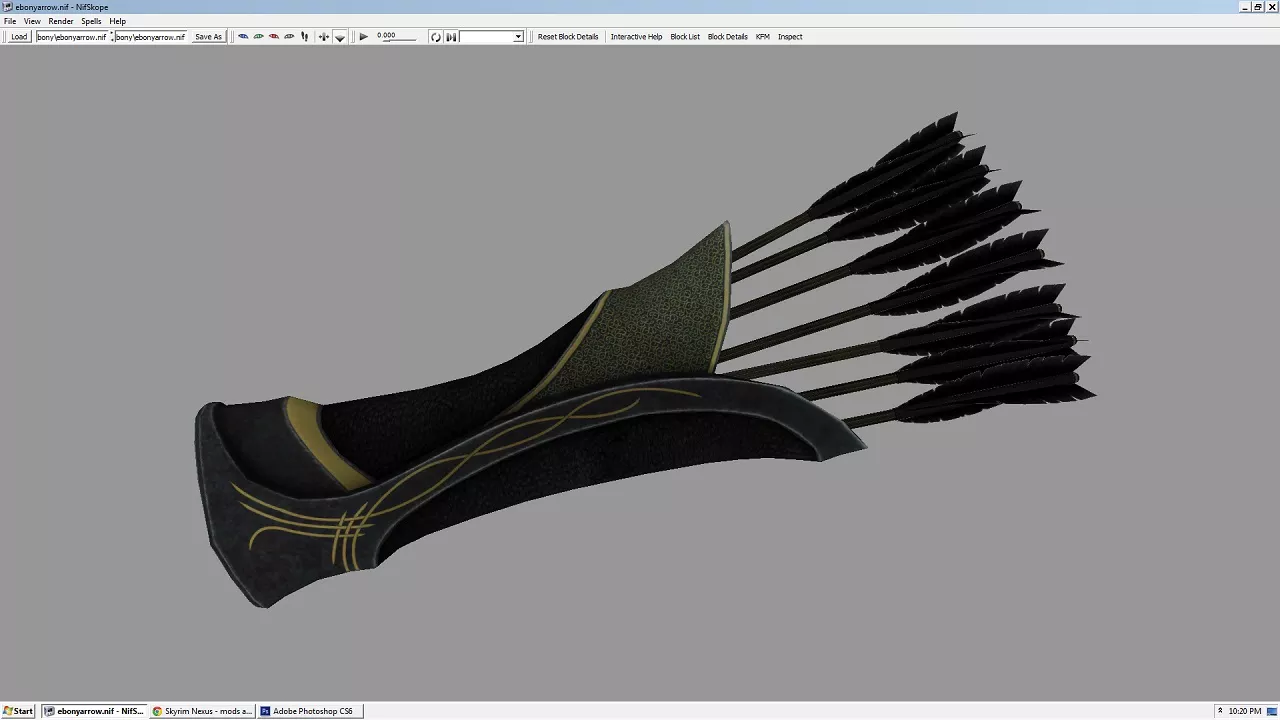Open the view dropdown arrow icon

click(x=340, y=37)
